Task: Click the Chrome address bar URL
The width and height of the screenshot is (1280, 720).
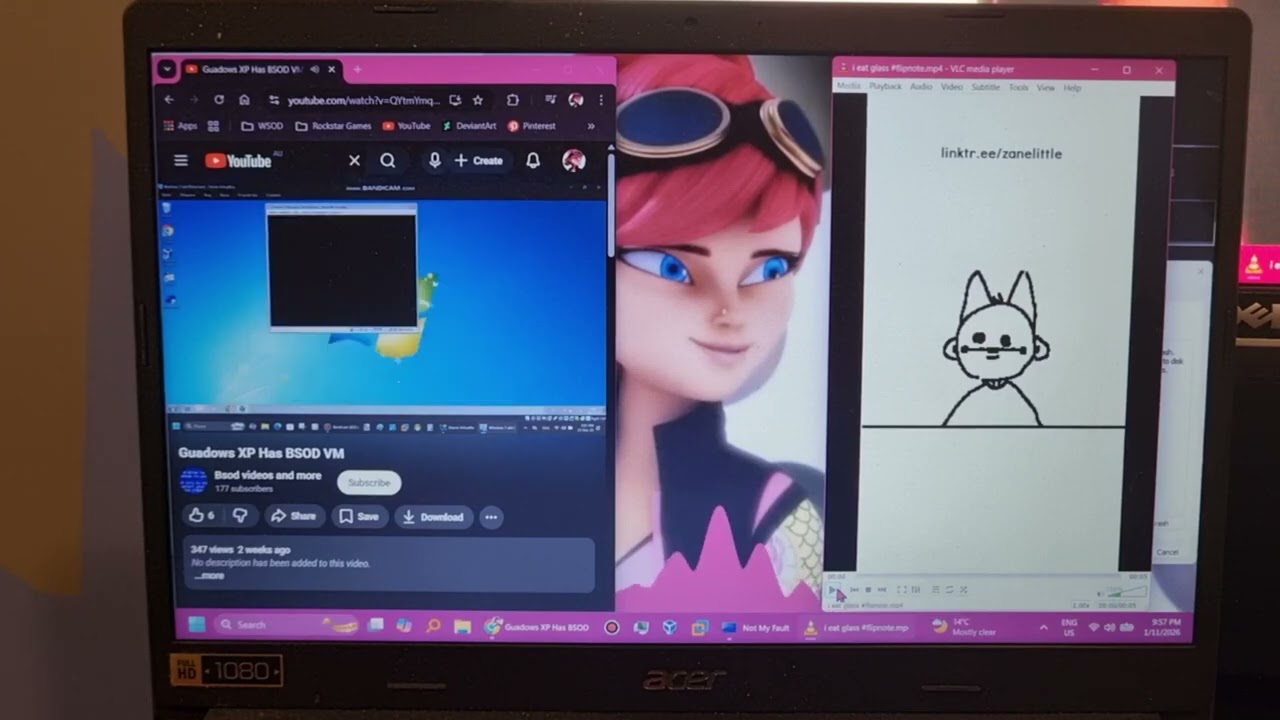Action: tap(363, 100)
